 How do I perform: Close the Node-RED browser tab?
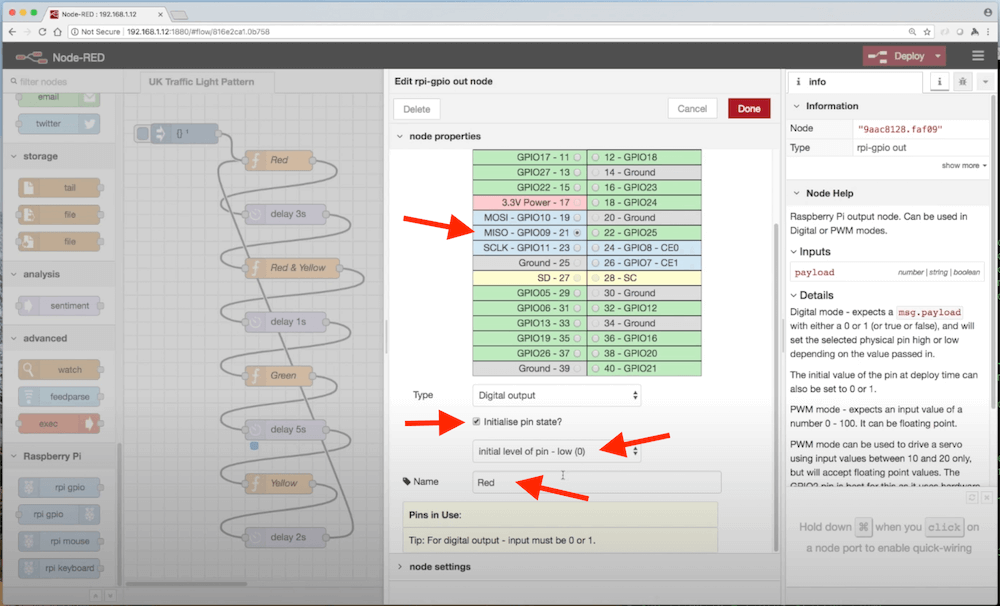(160, 14)
